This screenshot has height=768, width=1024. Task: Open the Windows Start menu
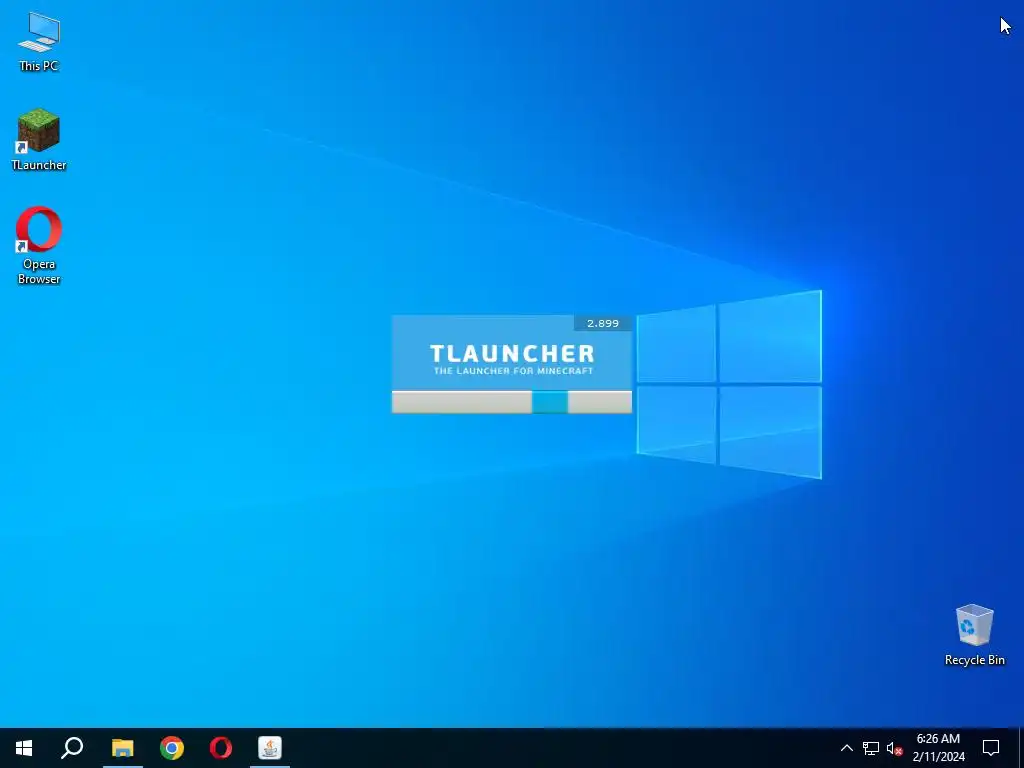(24, 748)
